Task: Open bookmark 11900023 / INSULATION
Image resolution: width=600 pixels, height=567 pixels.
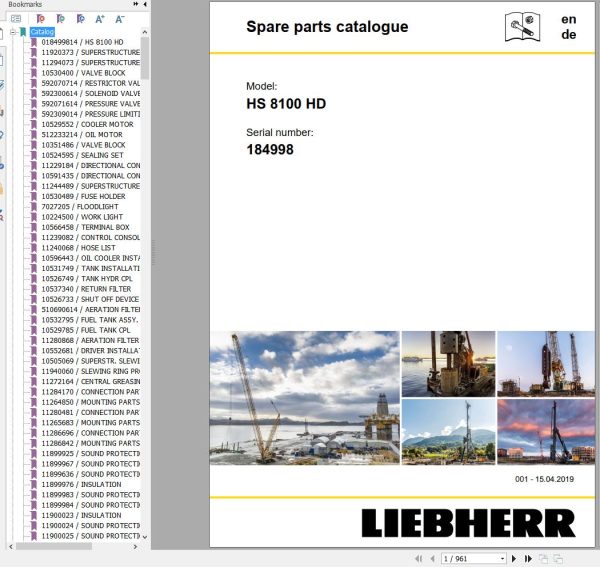Action: [81, 516]
